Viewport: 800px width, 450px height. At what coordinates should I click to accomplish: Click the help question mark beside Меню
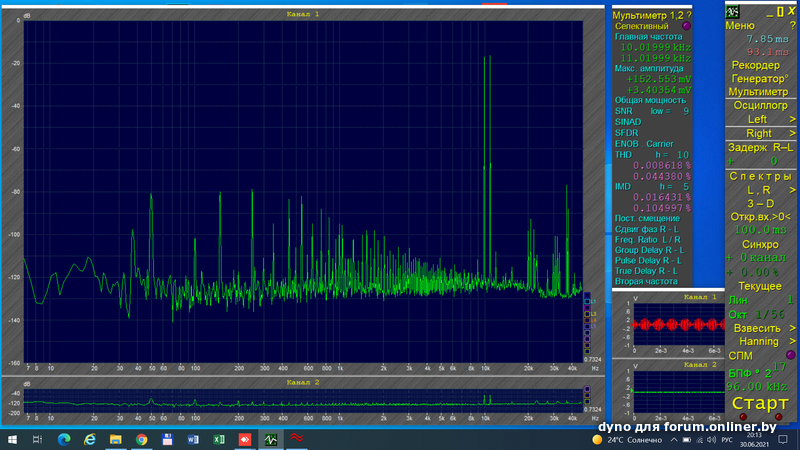point(792,25)
